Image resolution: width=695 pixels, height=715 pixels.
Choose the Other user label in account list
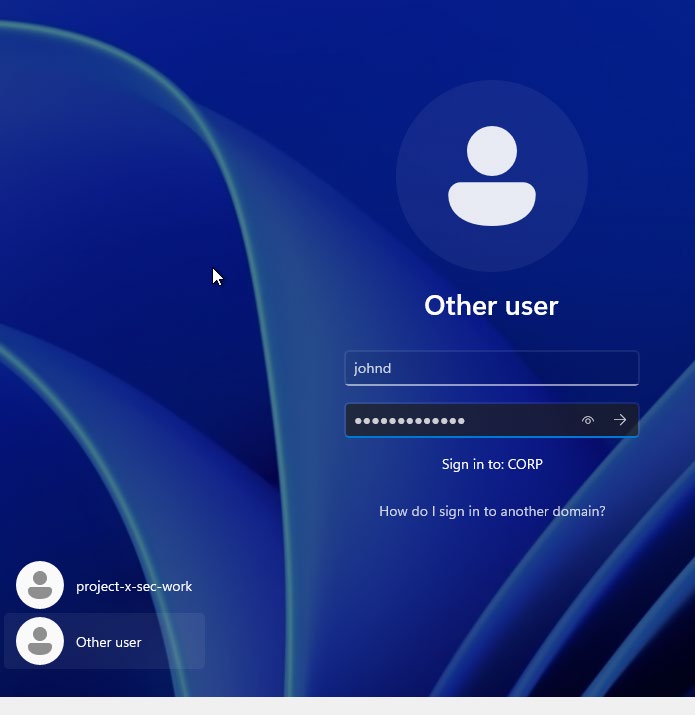point(109,643)
